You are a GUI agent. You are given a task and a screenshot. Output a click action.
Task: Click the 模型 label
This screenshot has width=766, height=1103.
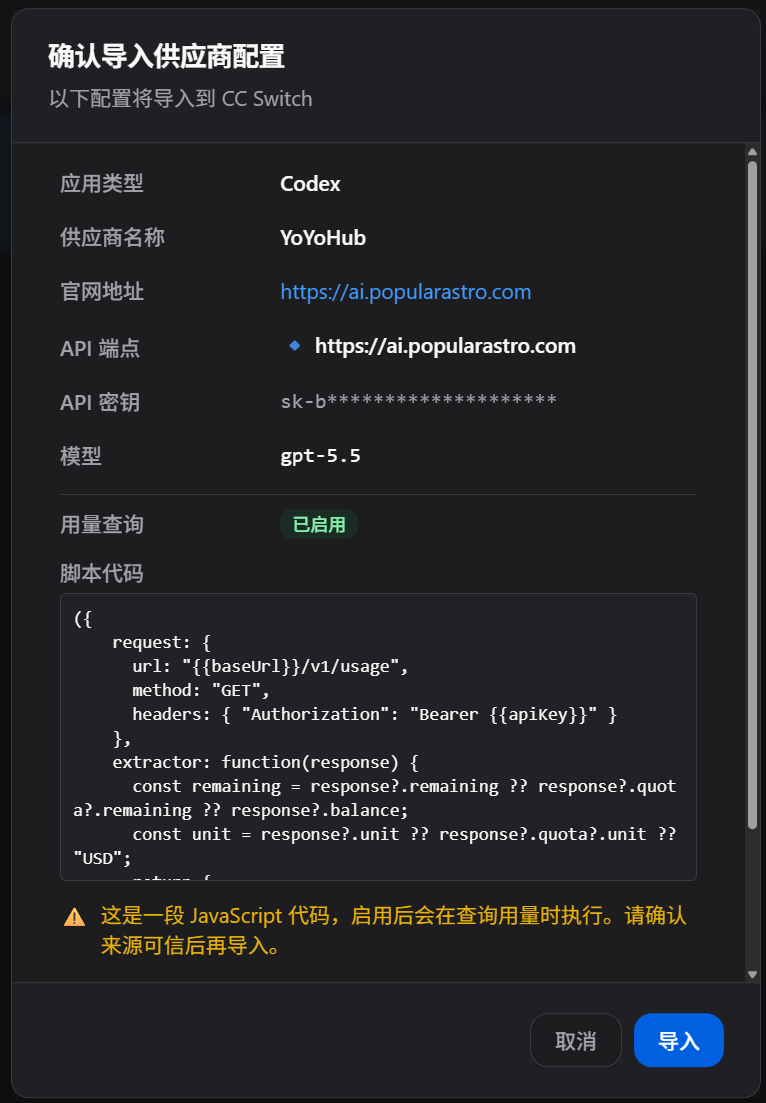81,457
